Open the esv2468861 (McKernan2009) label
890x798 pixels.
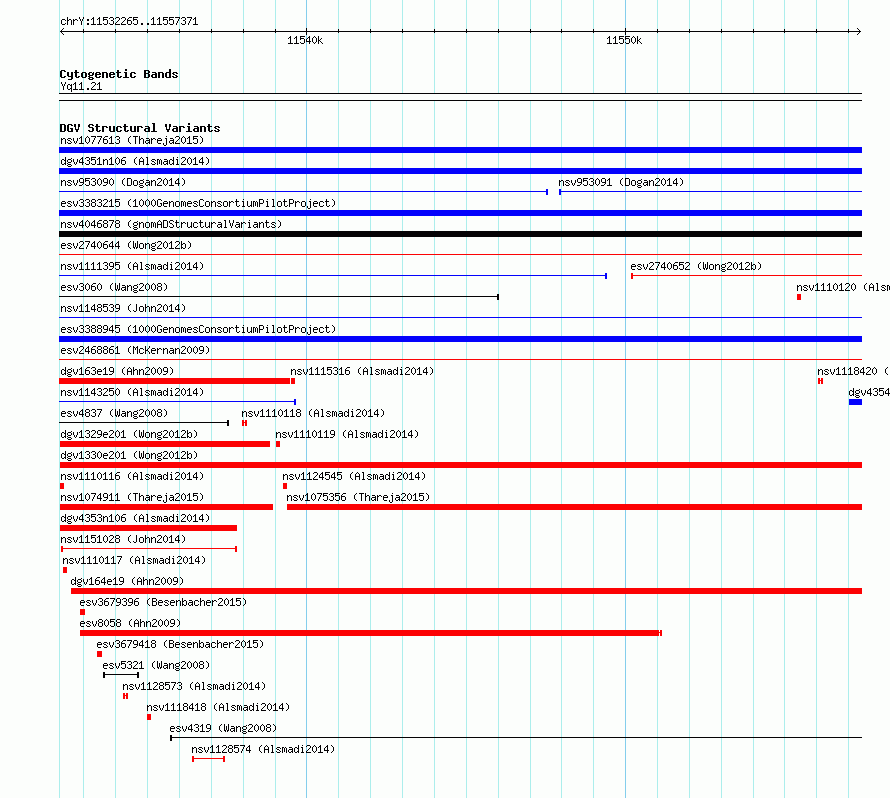pyautogui.click(x=135, y=350)
